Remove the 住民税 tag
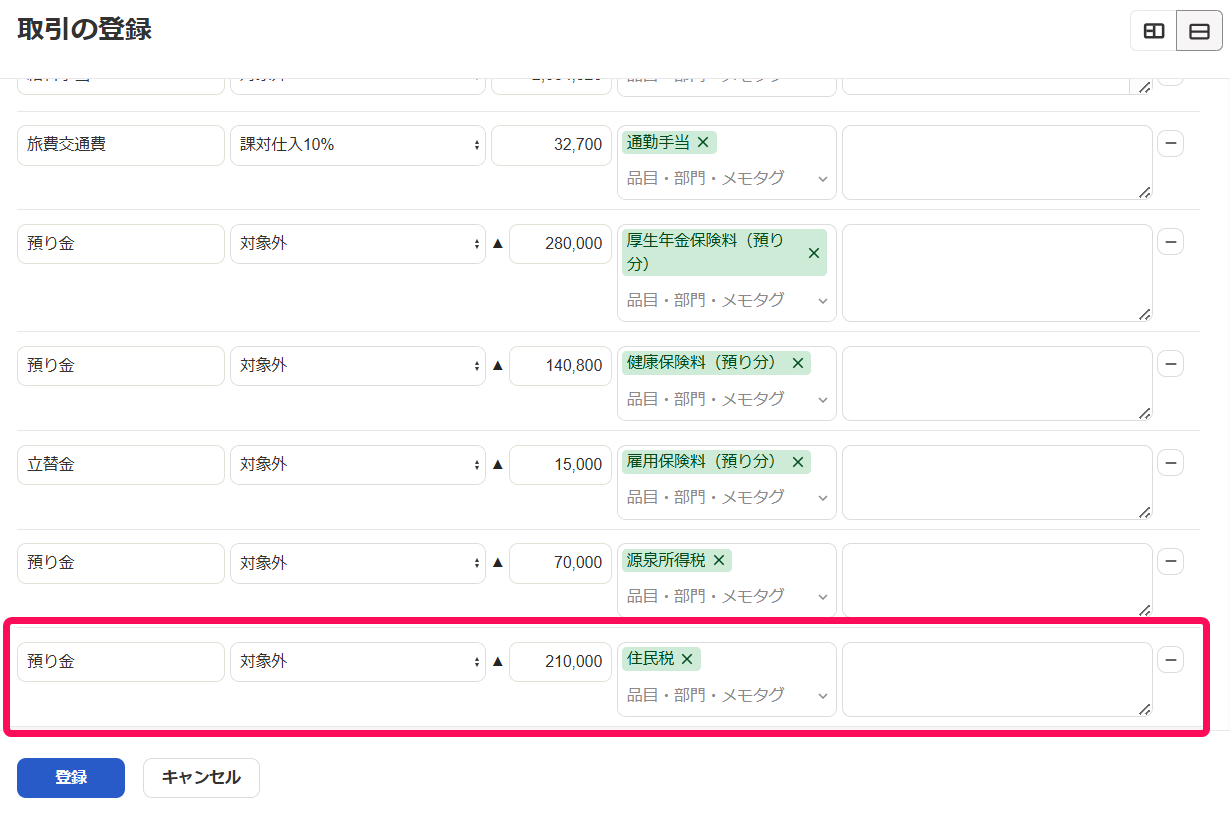The height and width of the screenshot is (813, 1230). (687, 659)
